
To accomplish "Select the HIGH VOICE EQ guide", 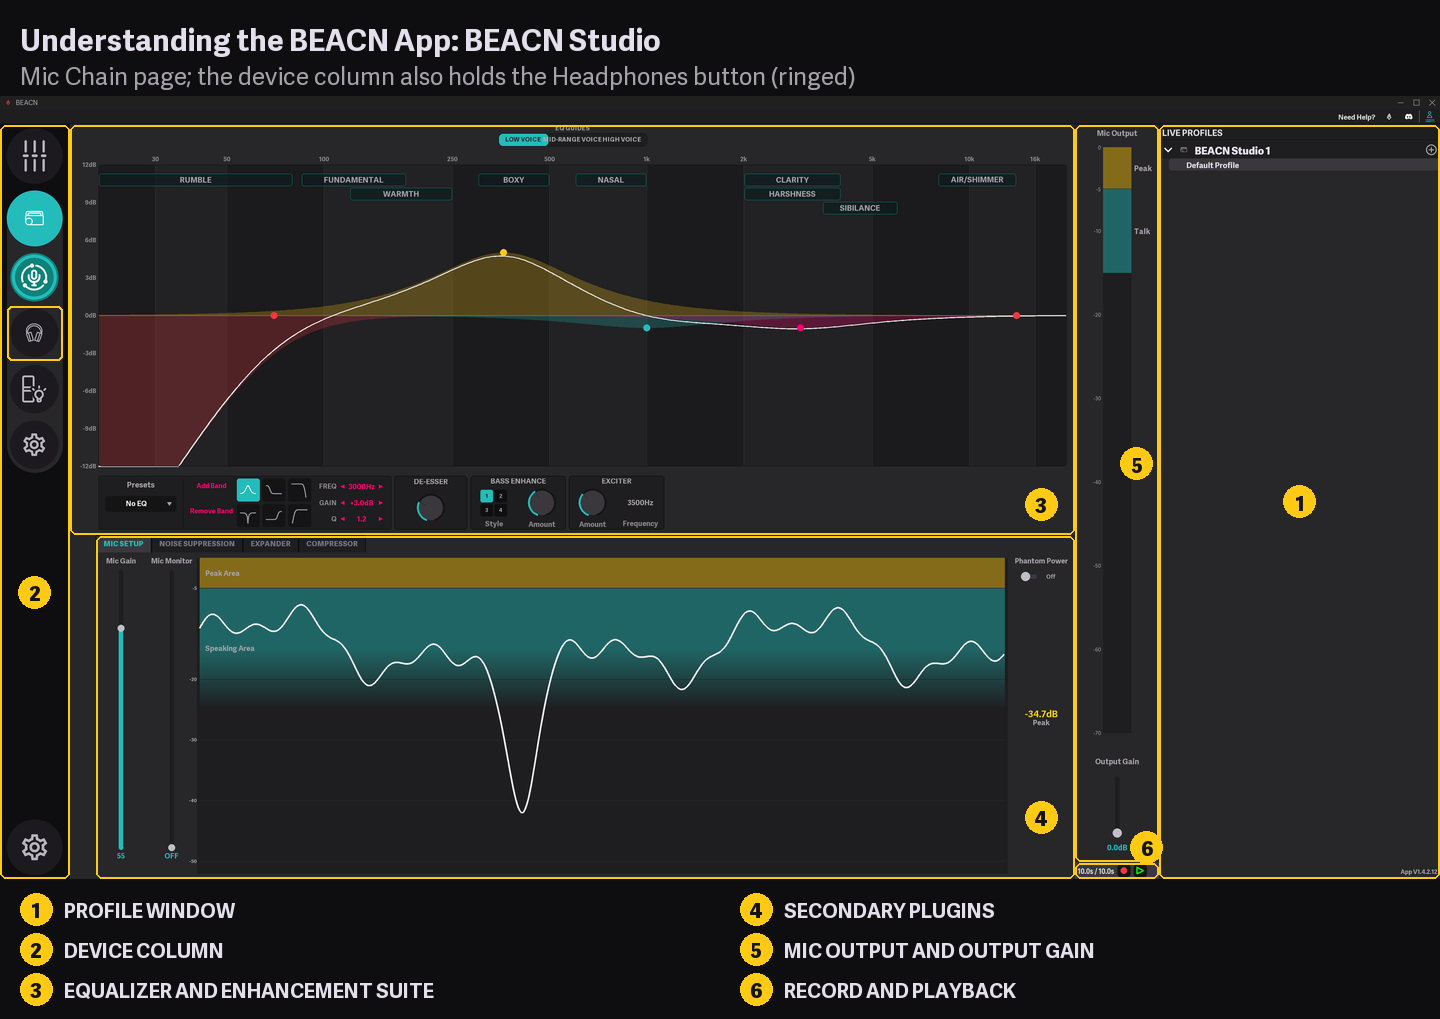I will 622,140.
